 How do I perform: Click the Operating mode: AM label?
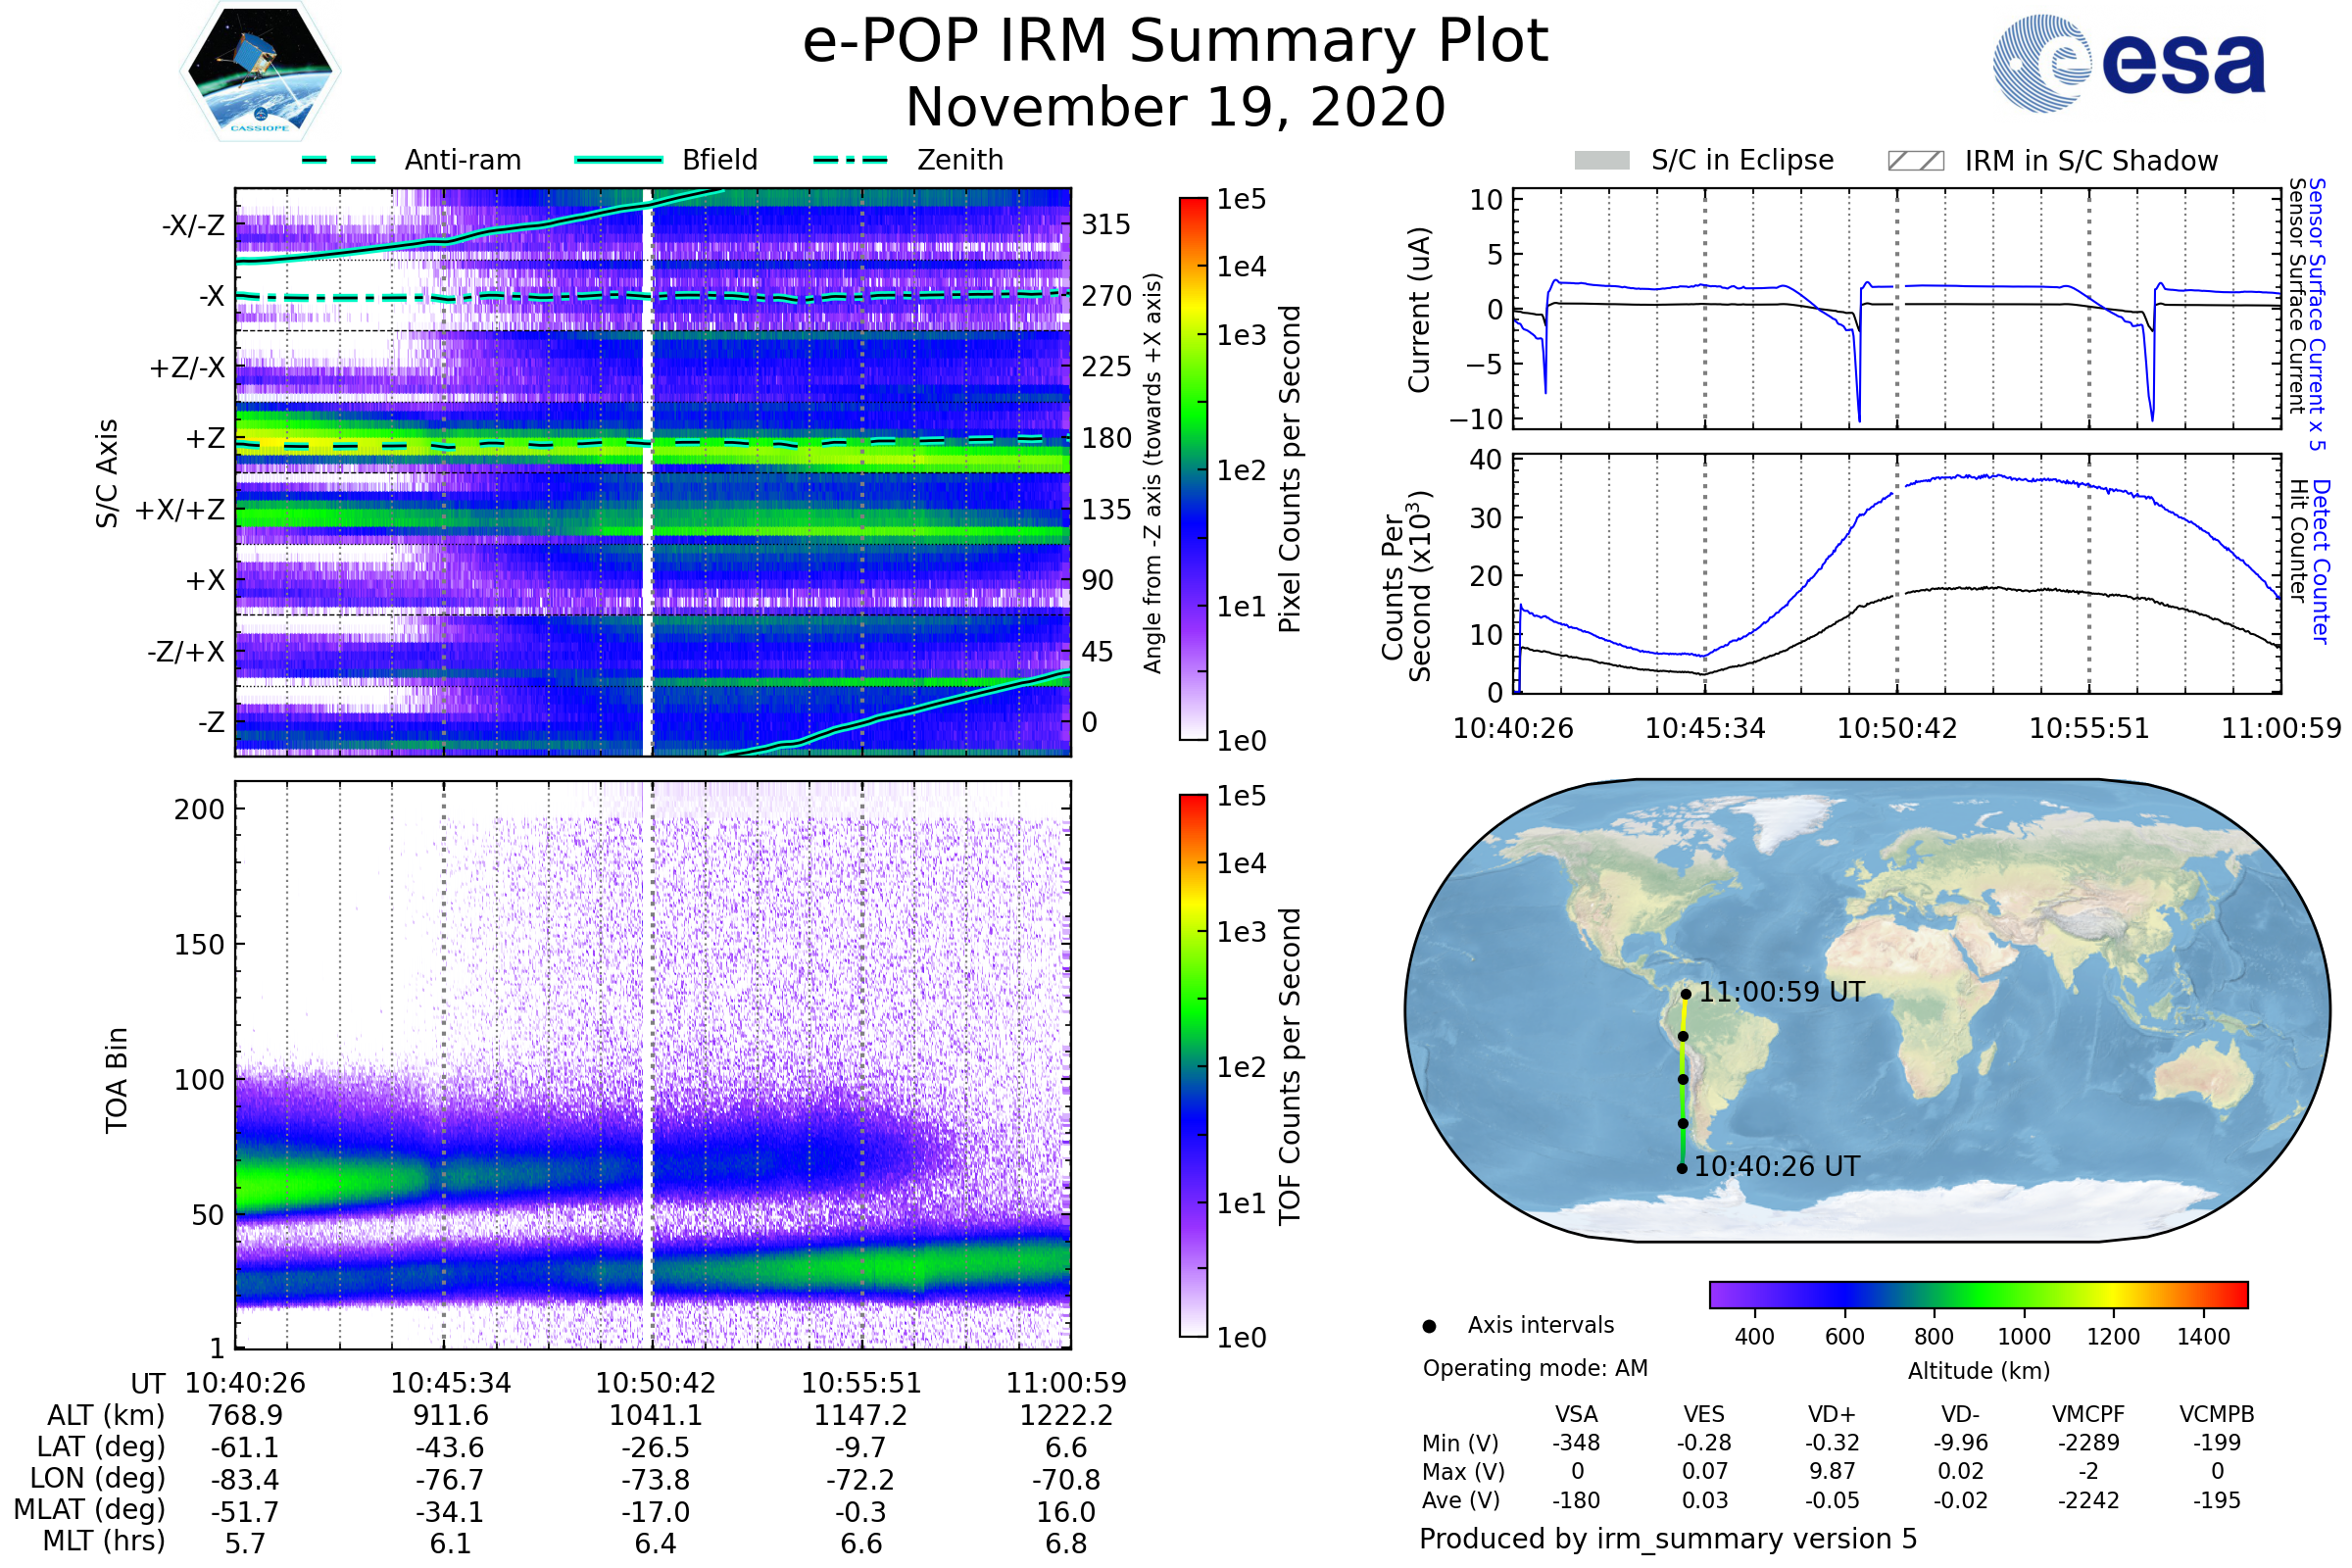pyautogui.click(x=1534, y=1368)
